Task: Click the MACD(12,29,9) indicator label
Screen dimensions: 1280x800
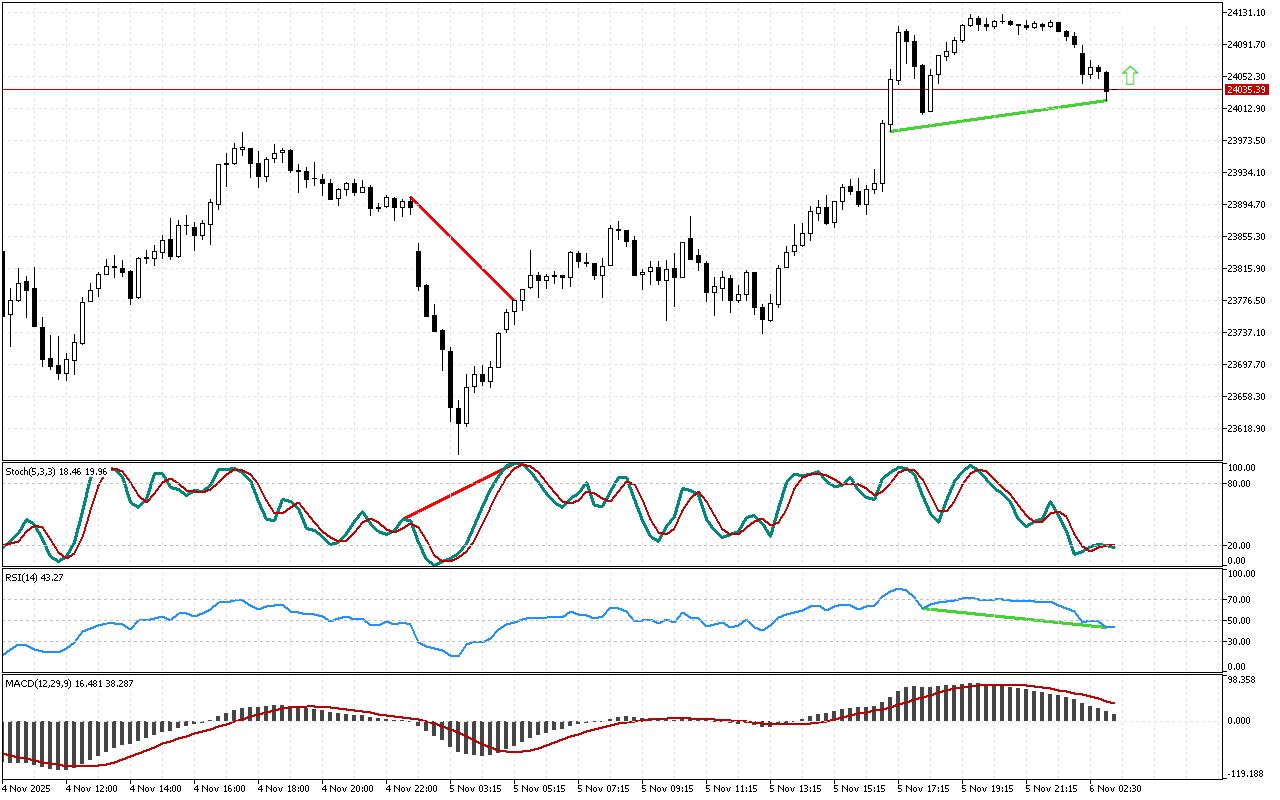Action: tap(68, 683)
